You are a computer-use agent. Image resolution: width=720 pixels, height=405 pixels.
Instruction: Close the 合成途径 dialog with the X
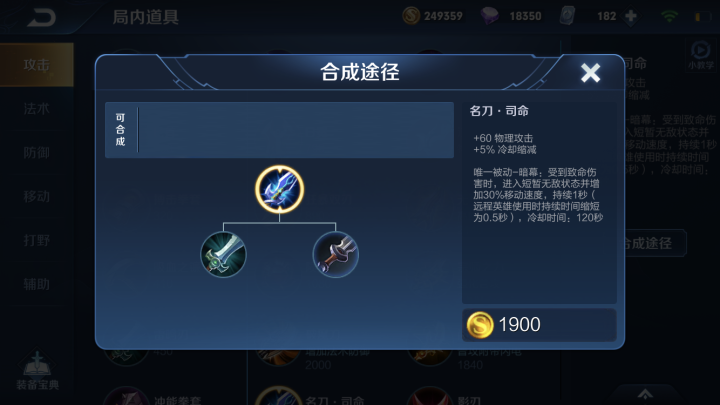(590, 73)
